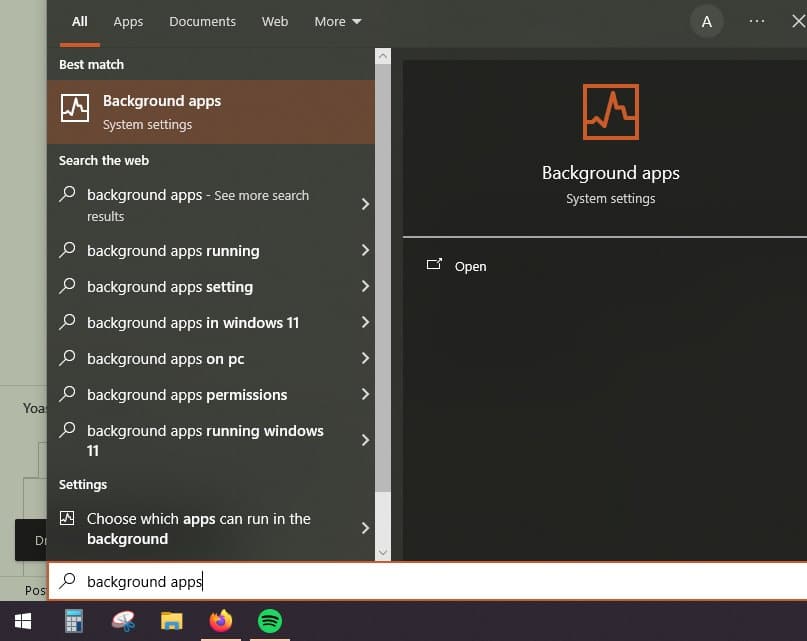
Task: Expand arrow next to 'Choose which apps can run'
Action: 365,528
